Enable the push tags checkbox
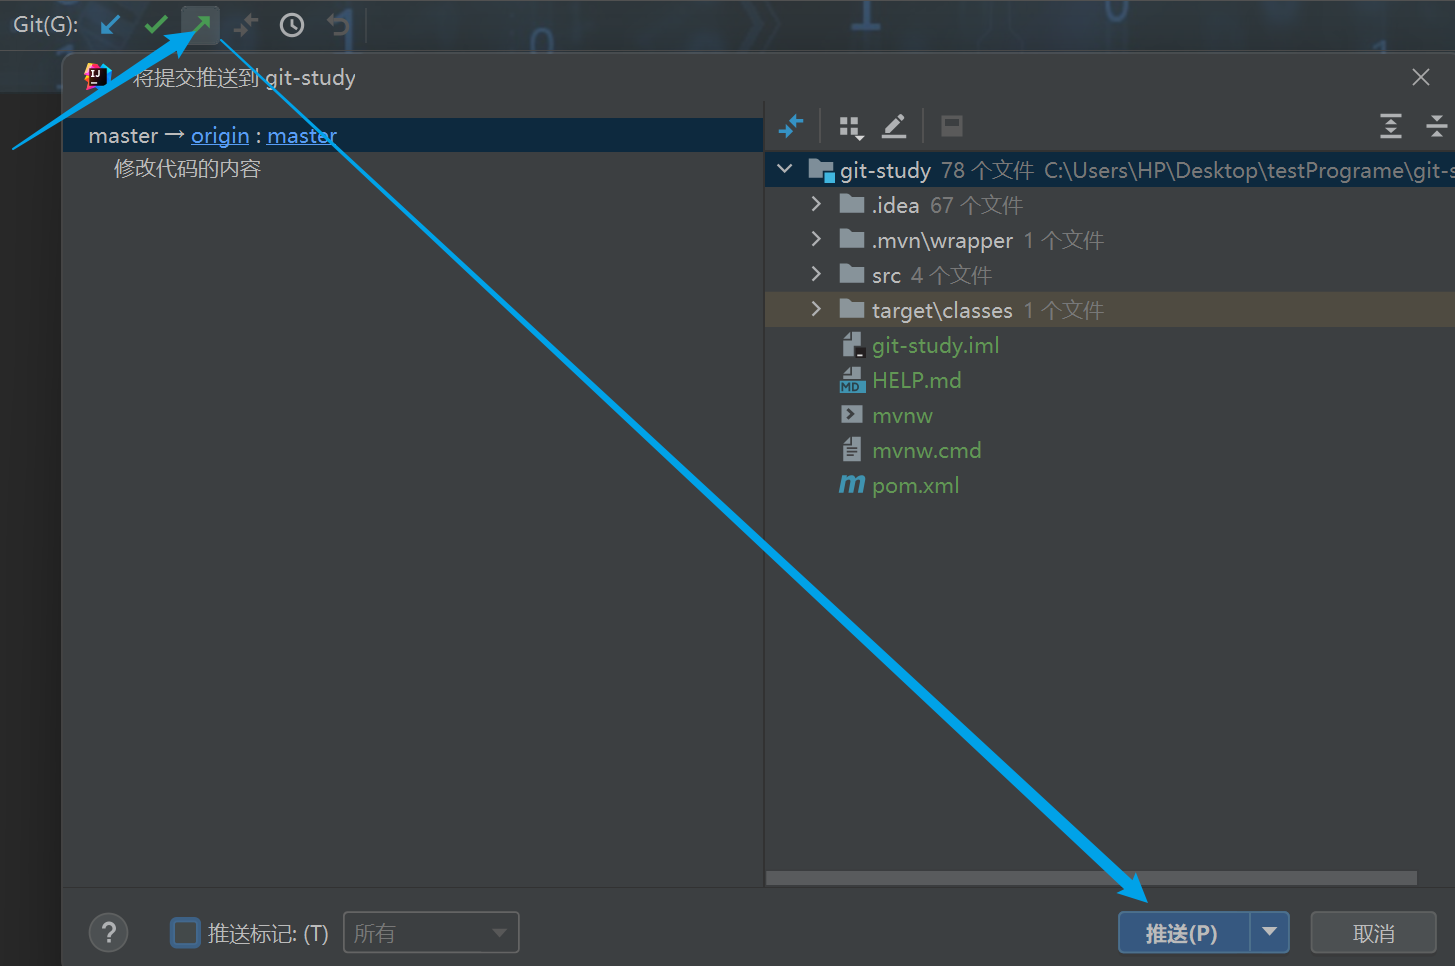The width and height of the screenshot is (1455, 966). pyautogui.click(x=186, y=933)
